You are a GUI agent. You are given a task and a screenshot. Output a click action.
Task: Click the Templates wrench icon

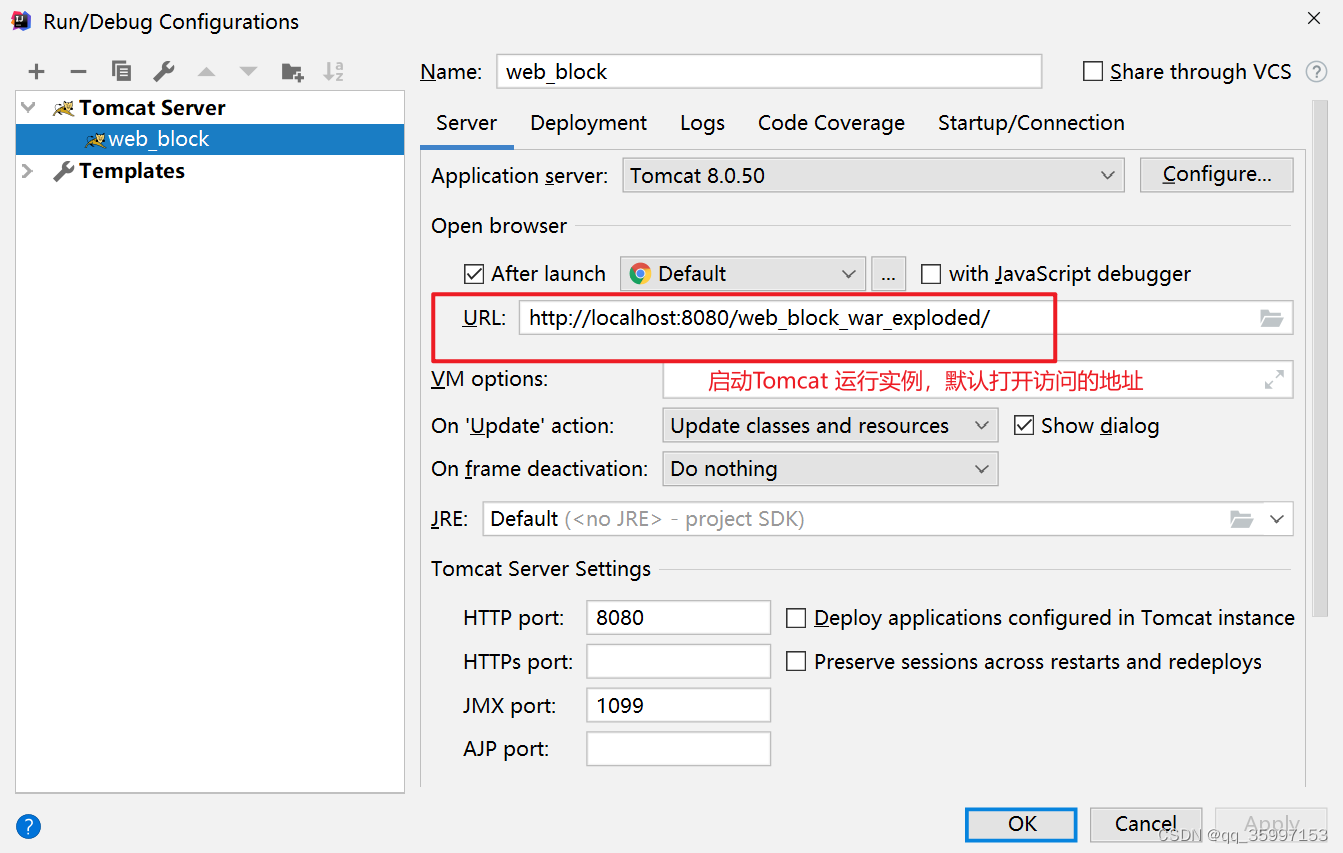(x=64, y=171)
